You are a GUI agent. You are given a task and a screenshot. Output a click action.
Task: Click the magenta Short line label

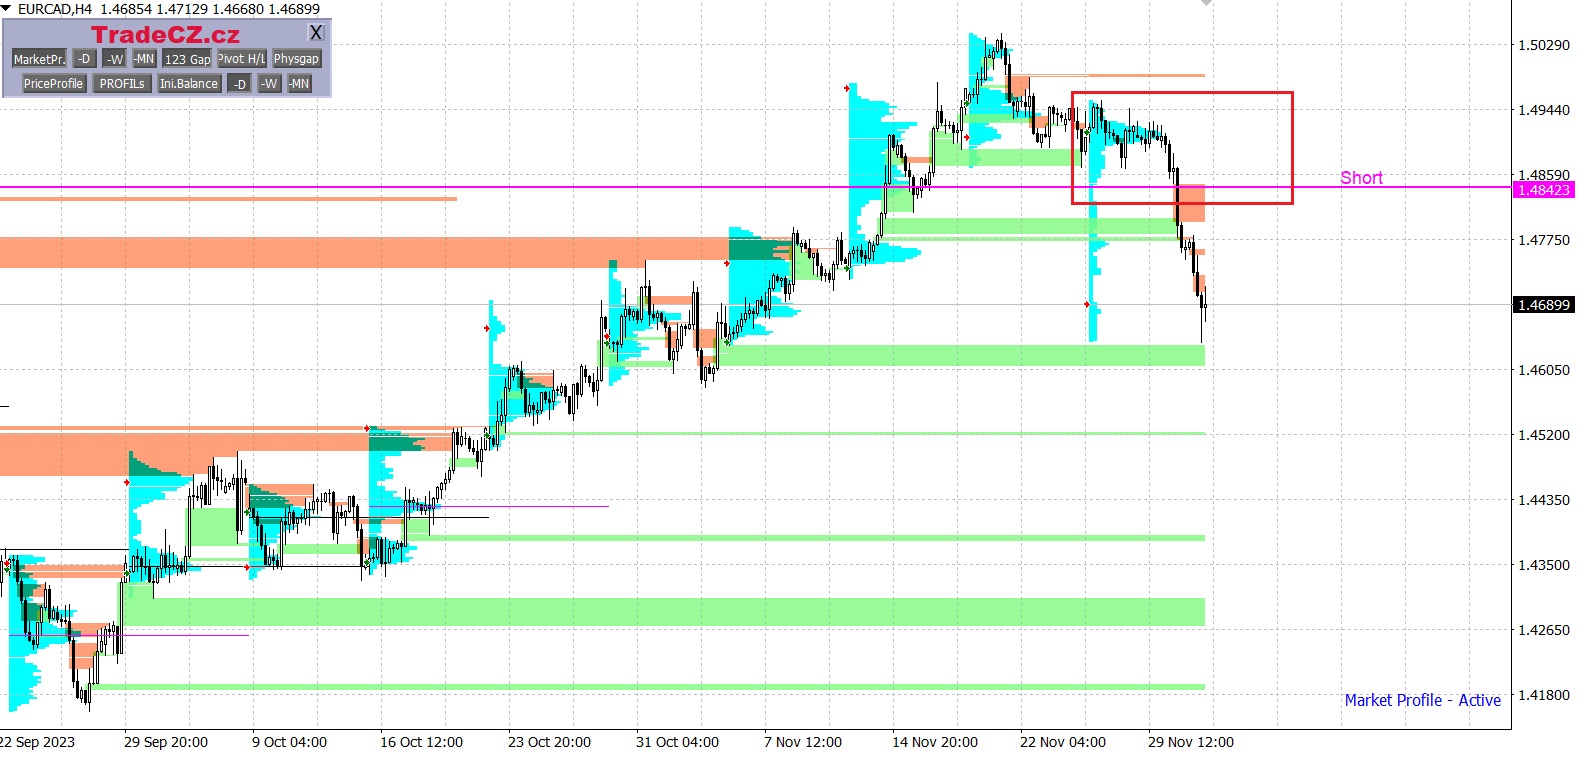click(x=1361, y=178)
